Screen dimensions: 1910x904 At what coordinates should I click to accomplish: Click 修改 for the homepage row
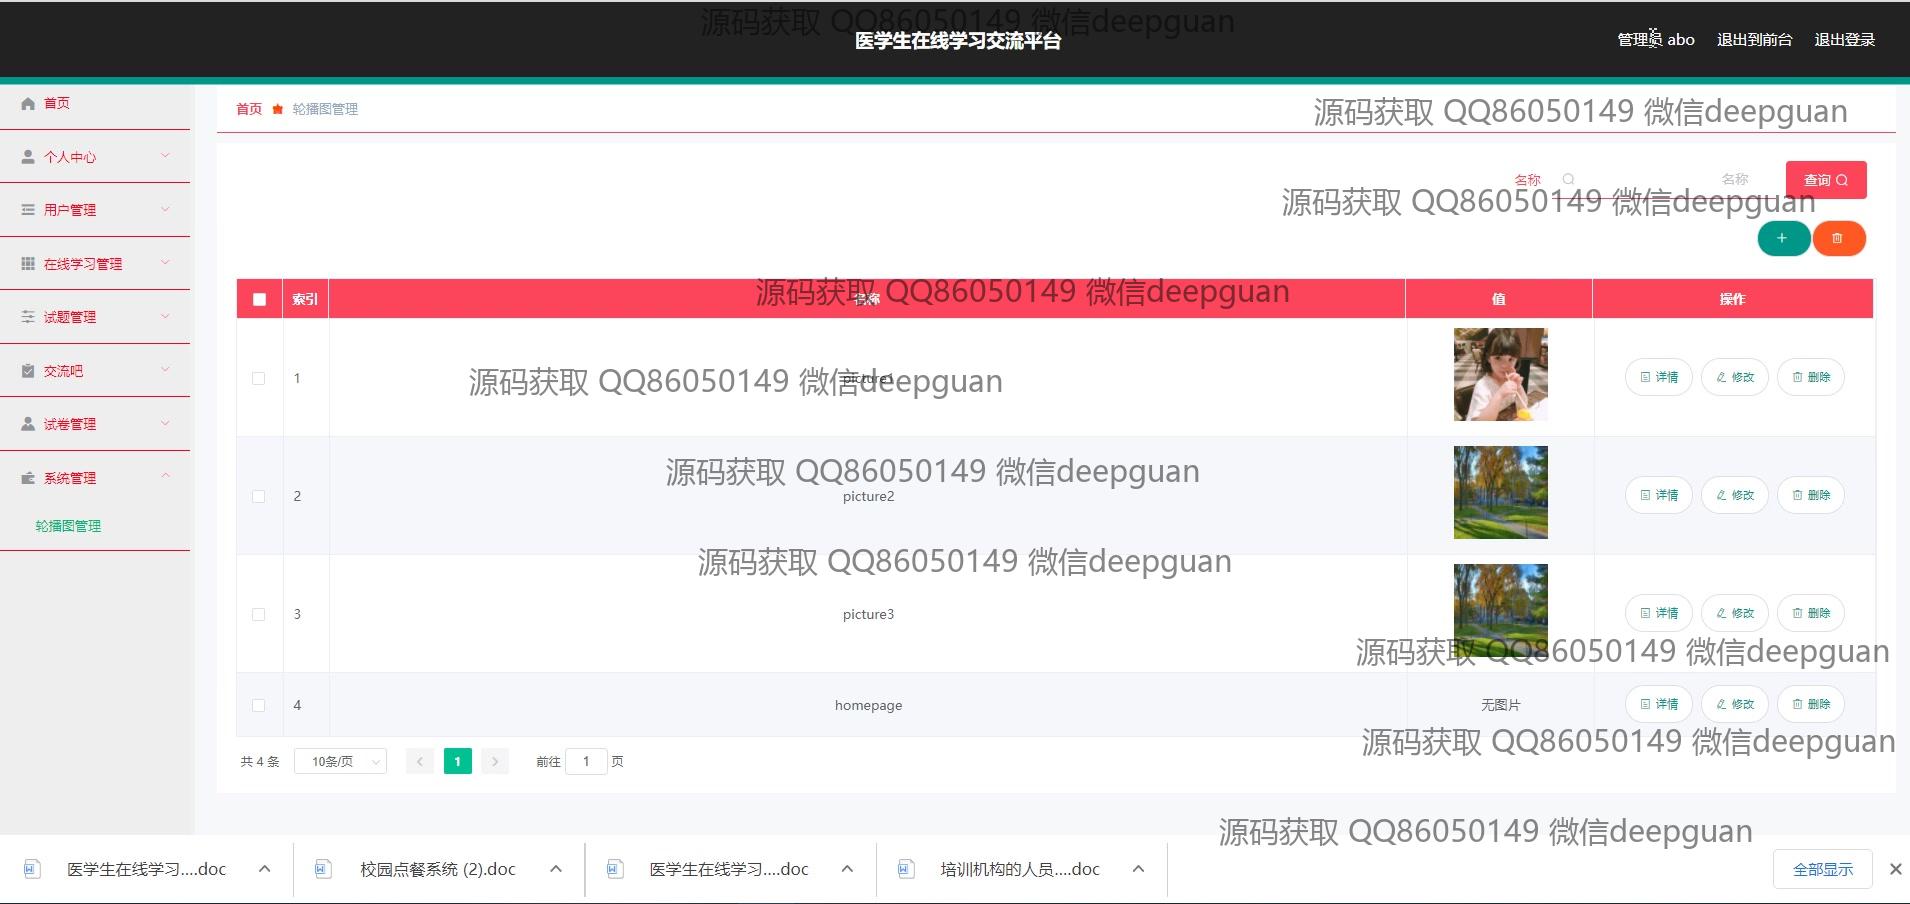coord(1735,704)
